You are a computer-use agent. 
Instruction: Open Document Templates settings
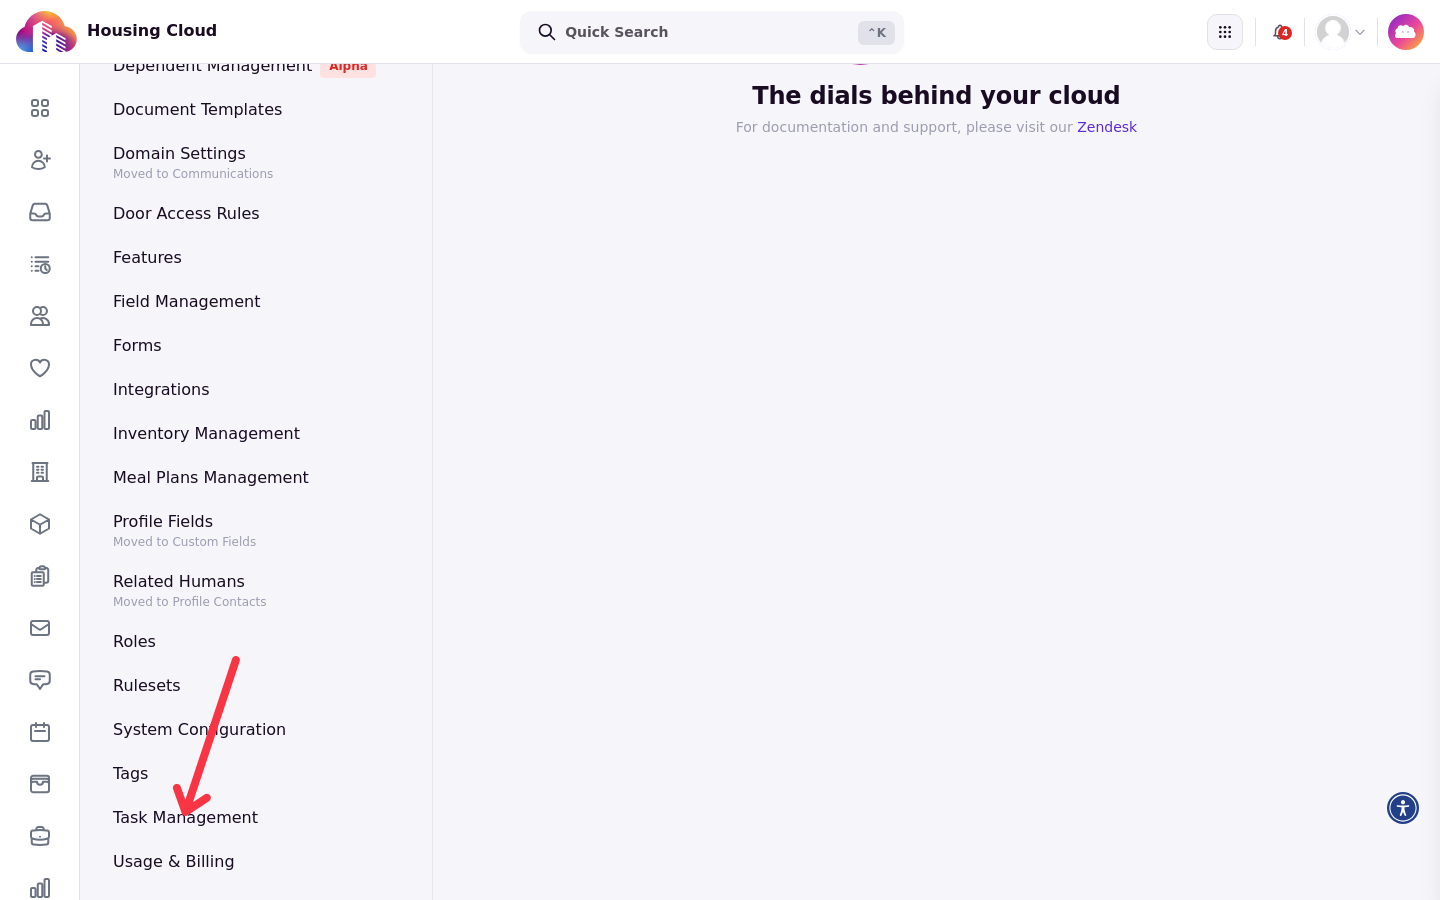tap(197, 109)
